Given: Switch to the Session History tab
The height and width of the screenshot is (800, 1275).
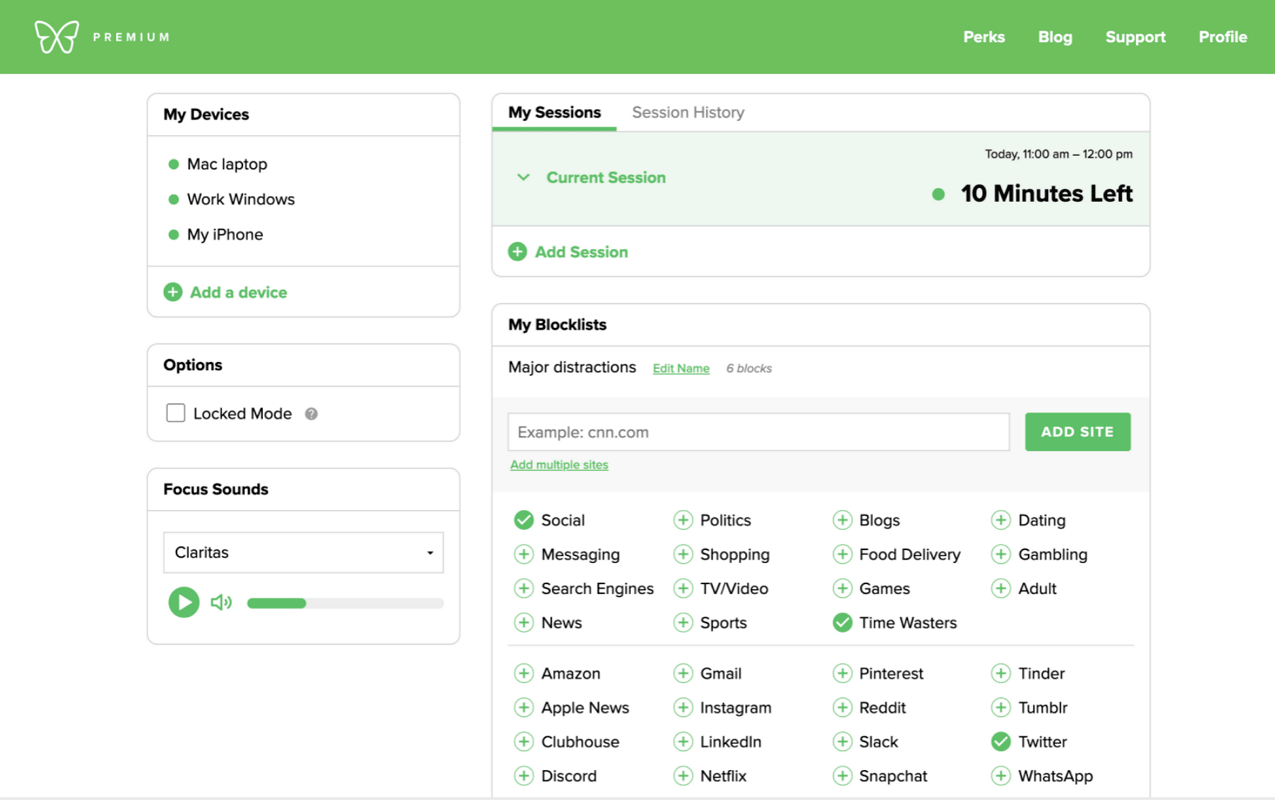Looking at the screenshot, I should click(x=688, y=112).
